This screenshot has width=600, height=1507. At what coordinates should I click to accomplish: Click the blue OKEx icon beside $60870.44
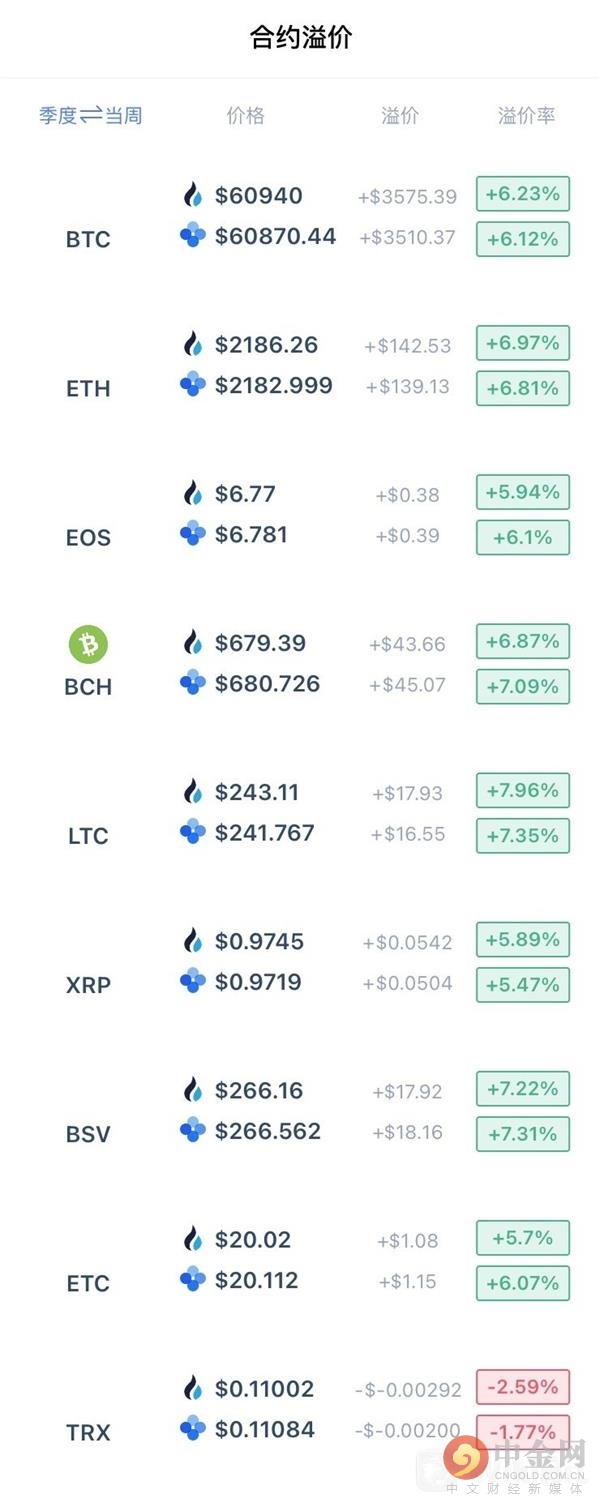tap(193, 237)
